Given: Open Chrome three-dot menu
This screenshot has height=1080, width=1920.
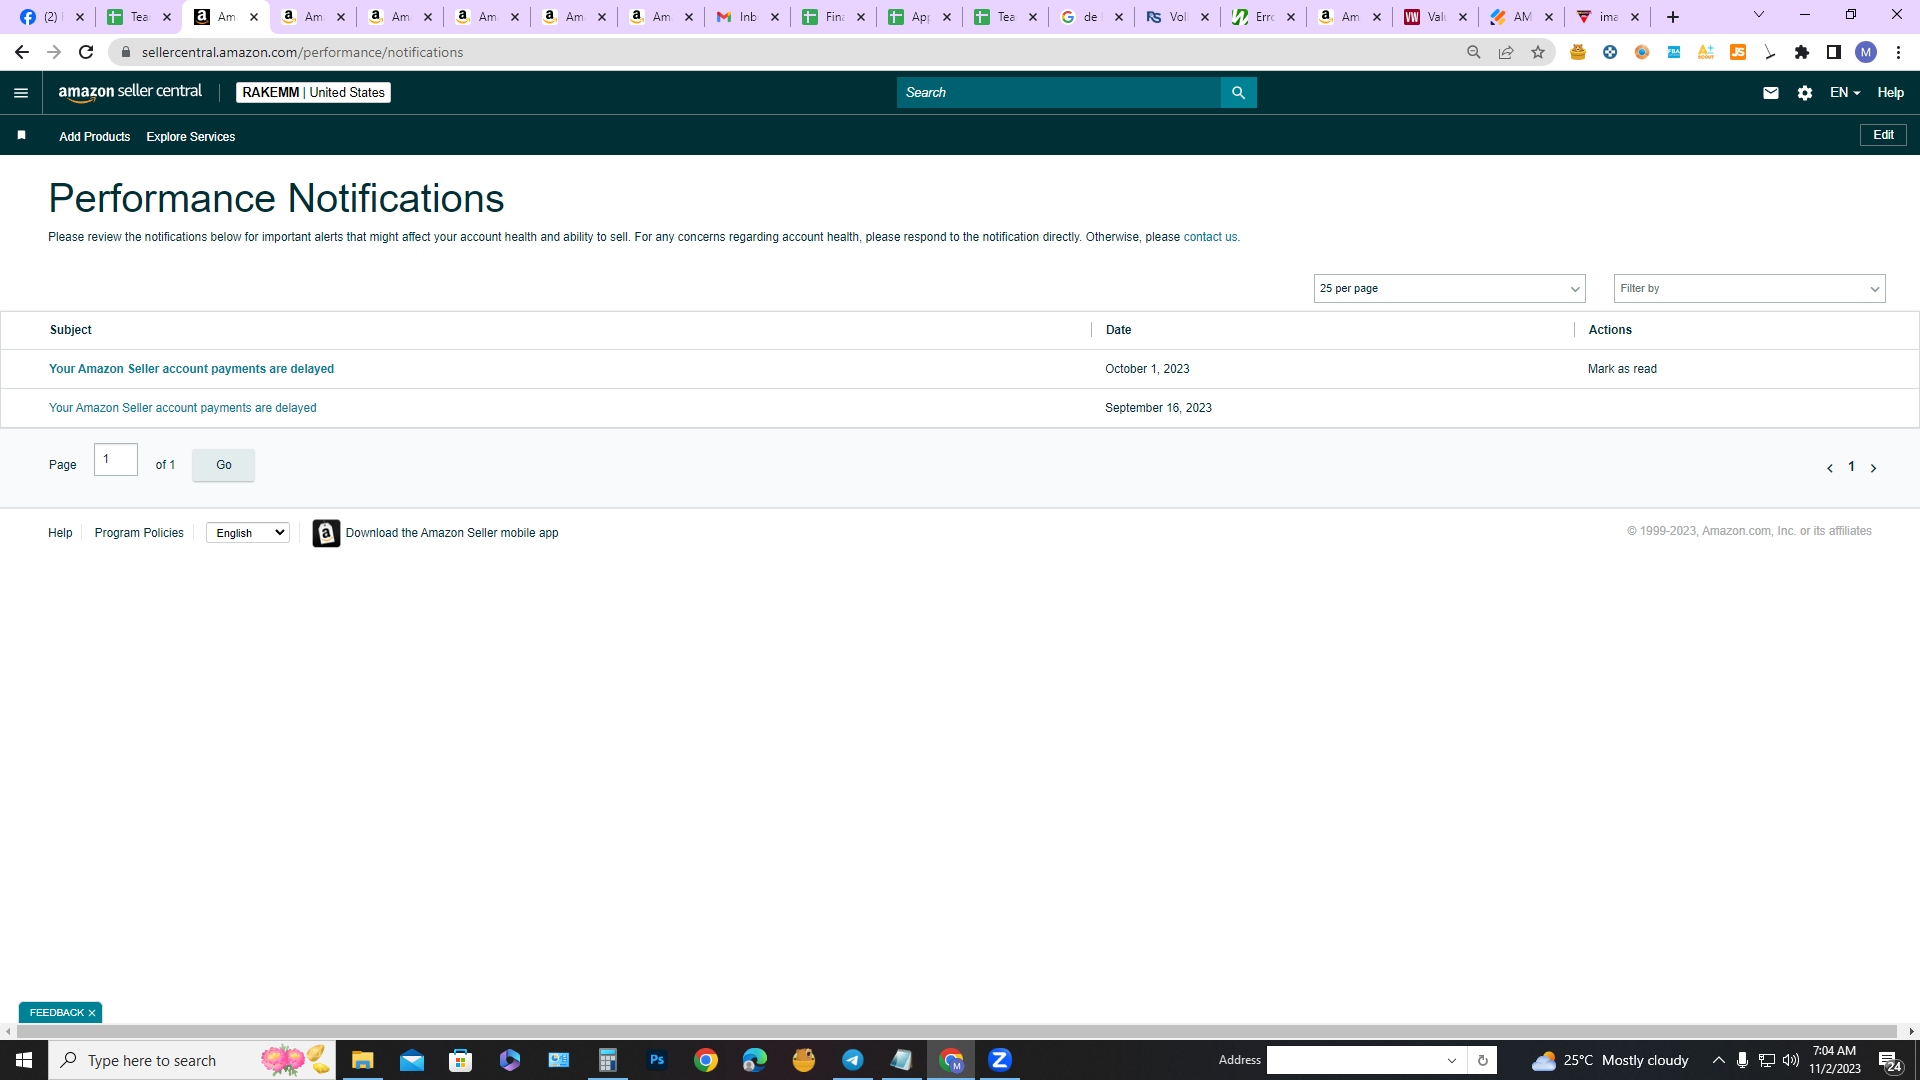Looking at the screenshot, I should (x=1898, y=52).
